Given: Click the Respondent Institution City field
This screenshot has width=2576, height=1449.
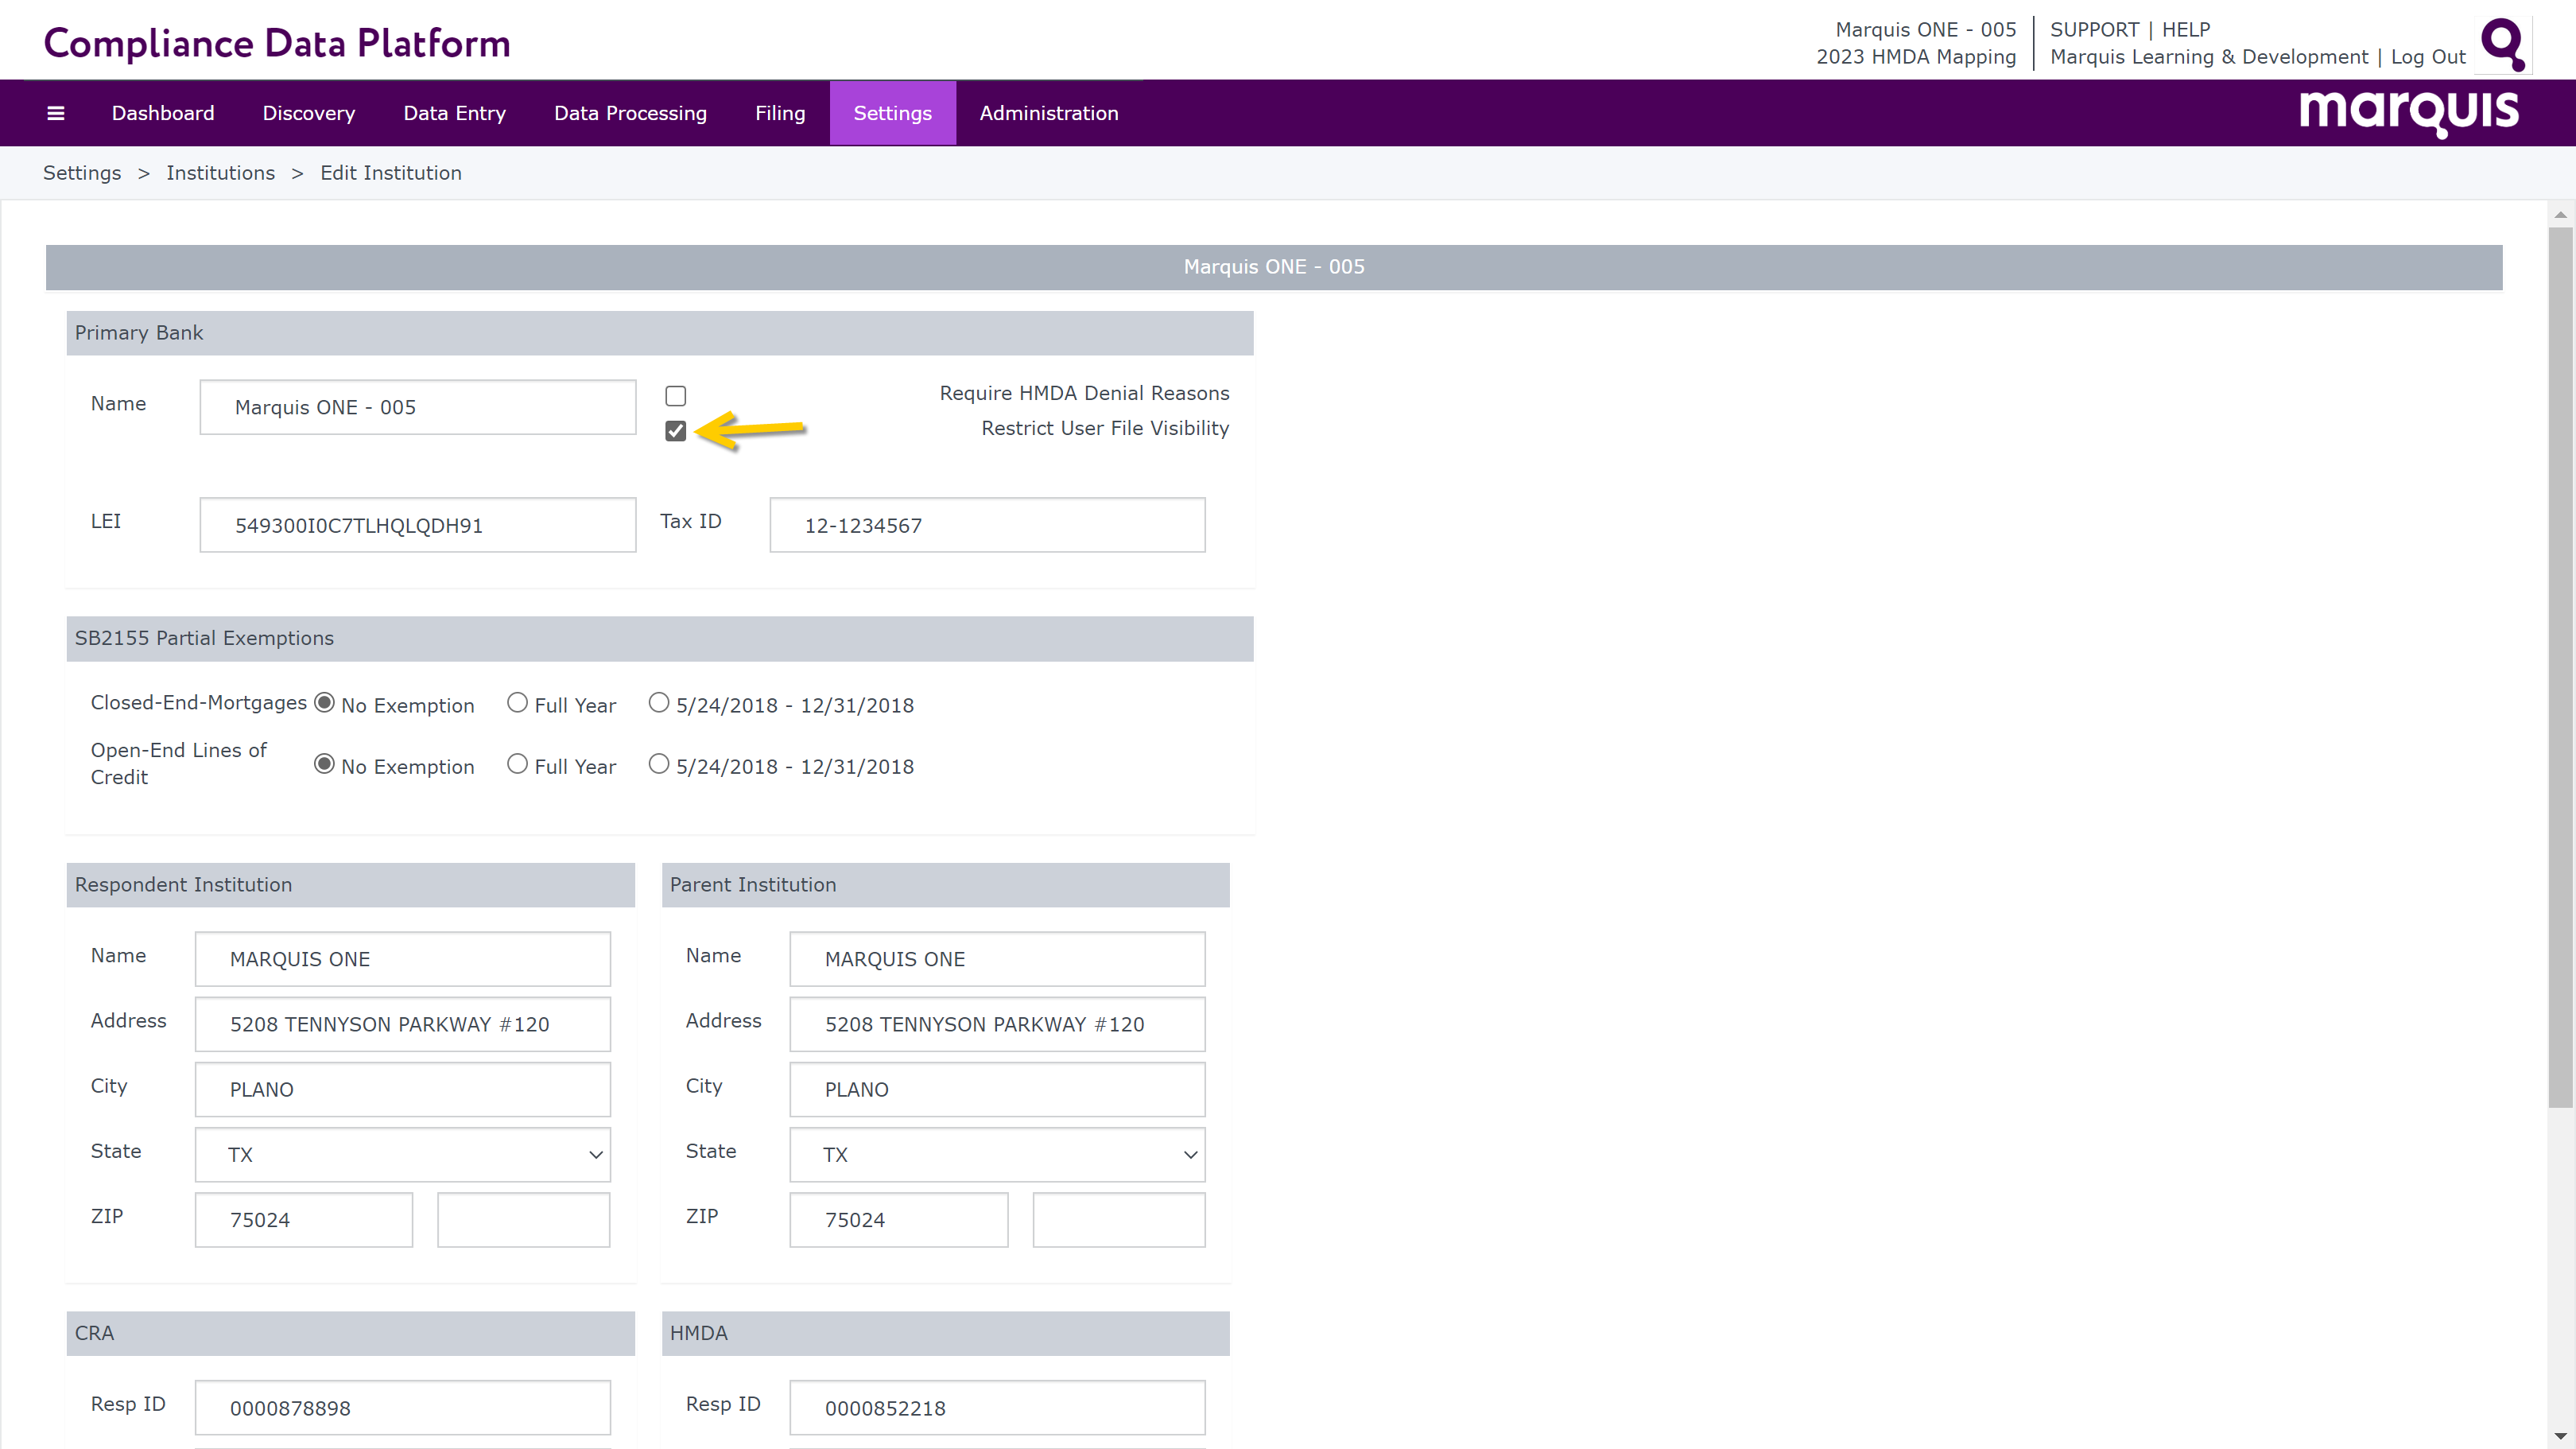Looking at the screenshot, I should coord(403,1089).
